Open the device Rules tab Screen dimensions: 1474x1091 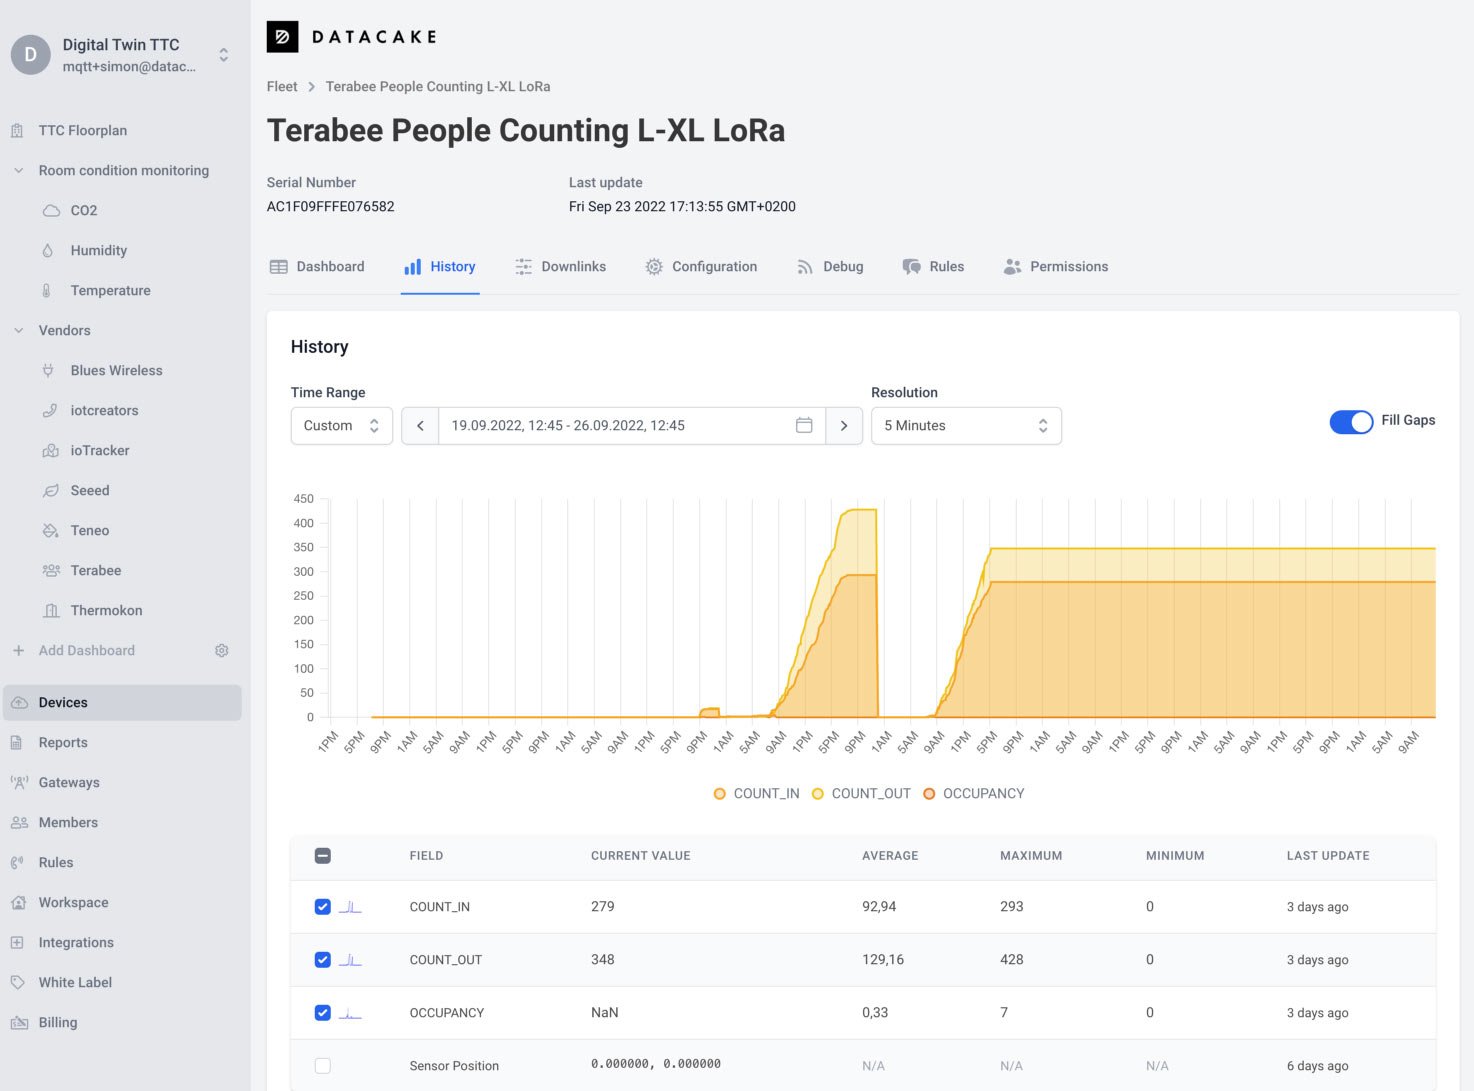pyautogui.click(x=933, y=267)
